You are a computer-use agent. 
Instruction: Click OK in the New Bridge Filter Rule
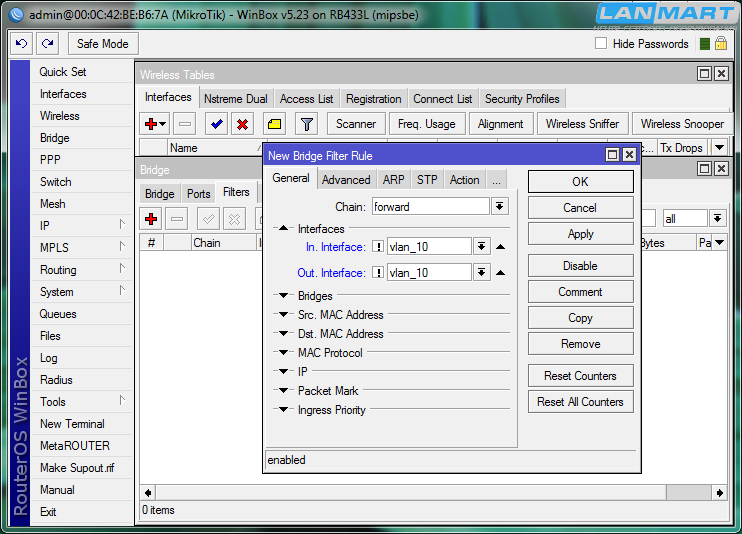coord(581,181)
